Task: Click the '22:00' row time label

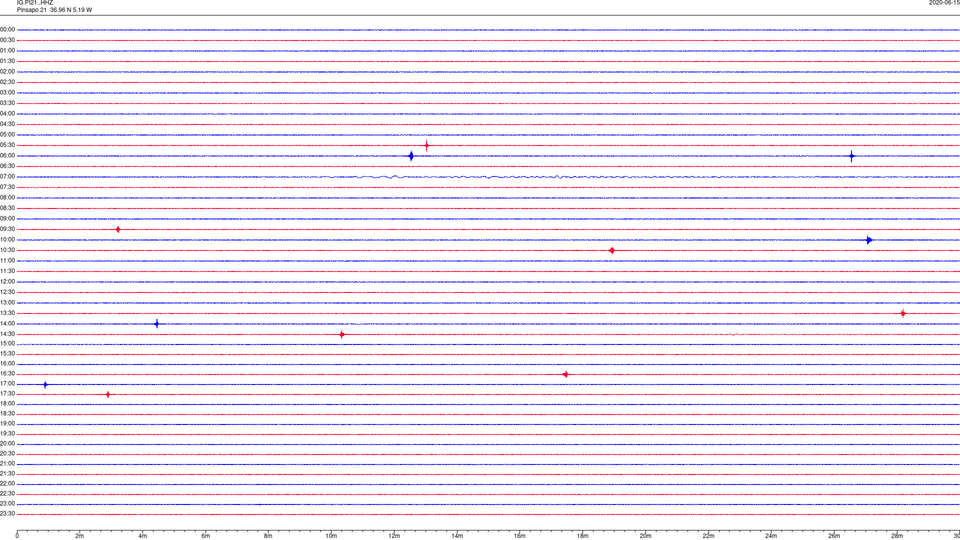Action: coord(7,484)
